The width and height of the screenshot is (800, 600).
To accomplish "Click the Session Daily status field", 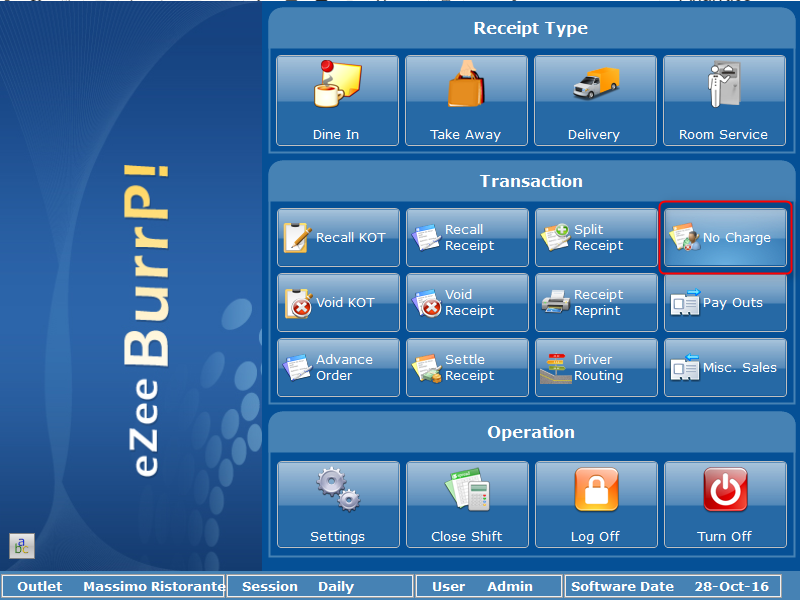I will (x=320, y=587).
